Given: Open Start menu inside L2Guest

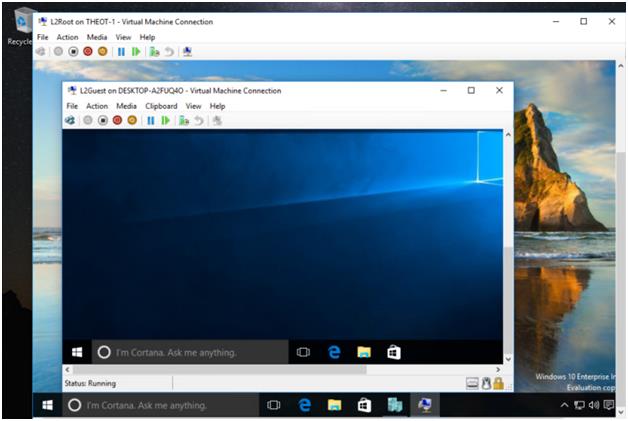Looking at the screenshot, I should [x=77, y=352].
